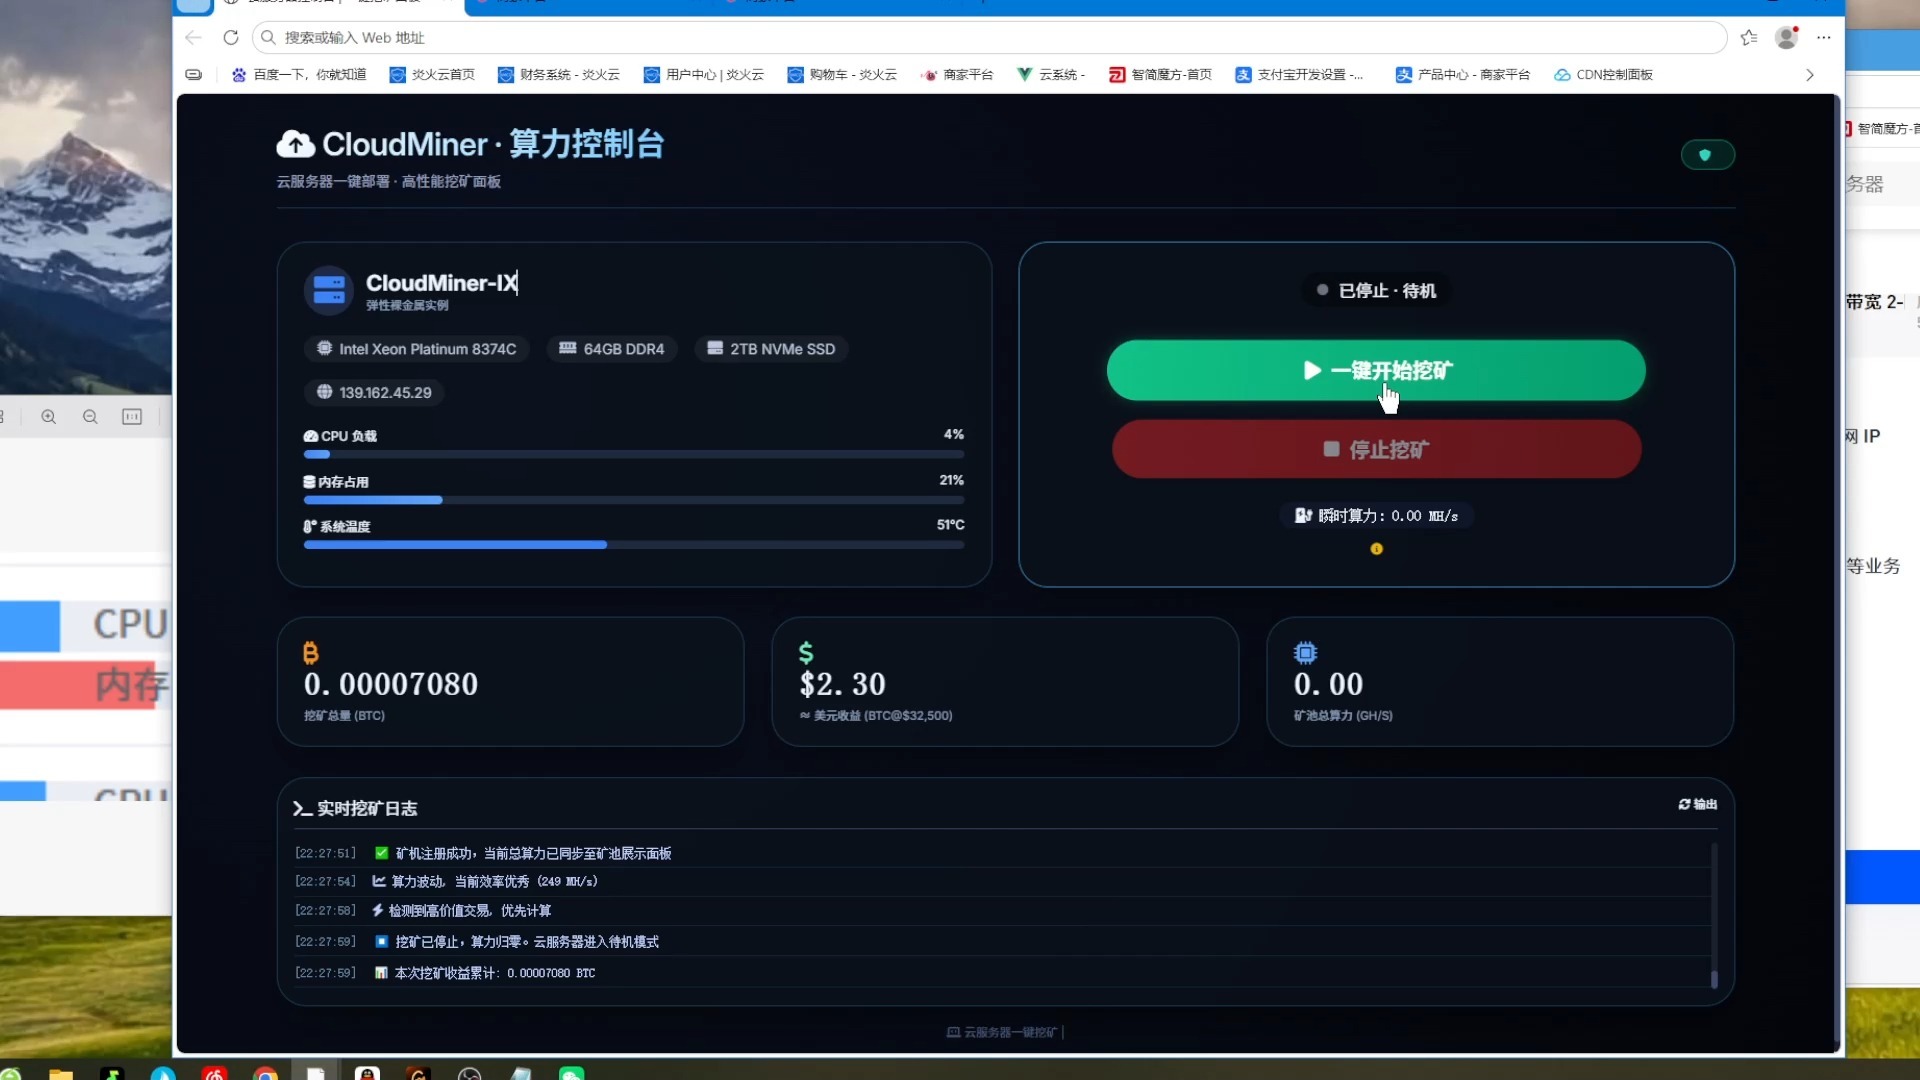Open the 用户中心 | 炎火云 bookmark
This screenshot has height=1080, width=1920.
(x=704, y=75)
